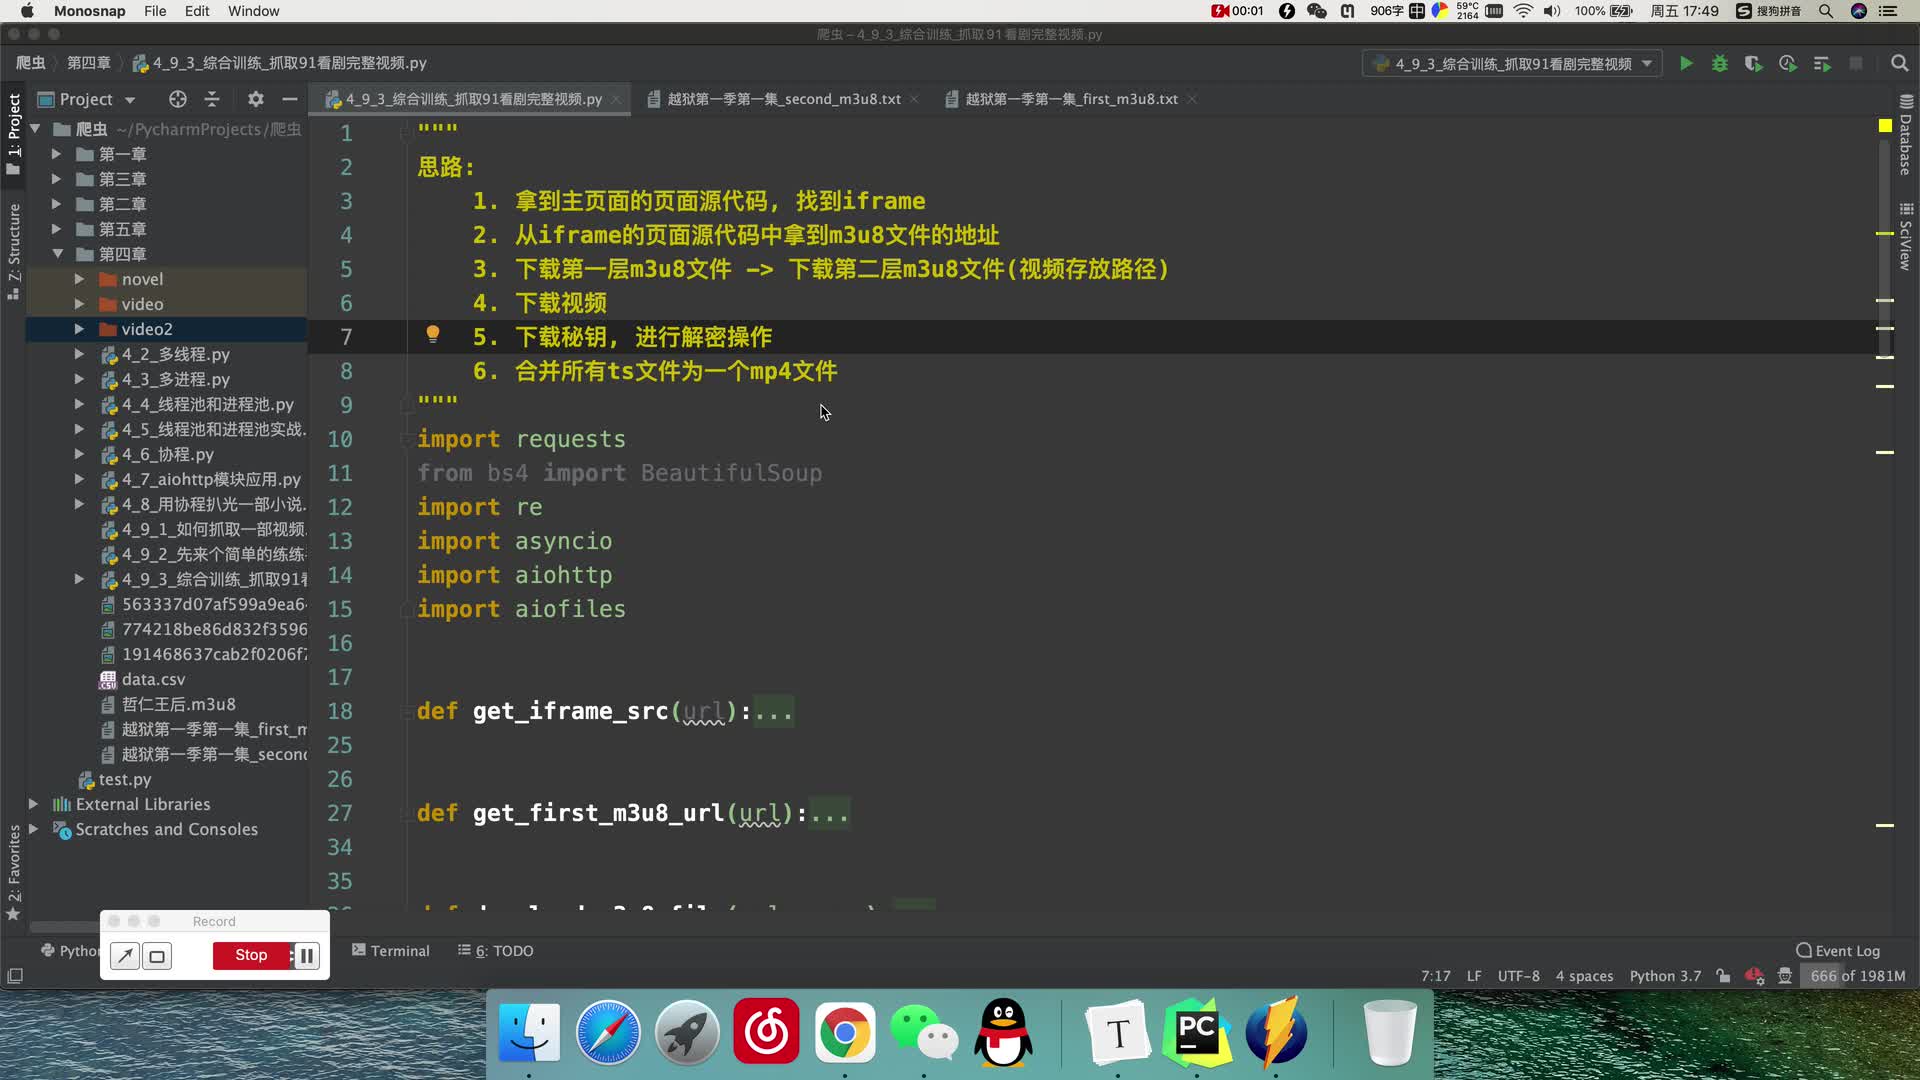Expand the 第一章 folder

point(57,154)
